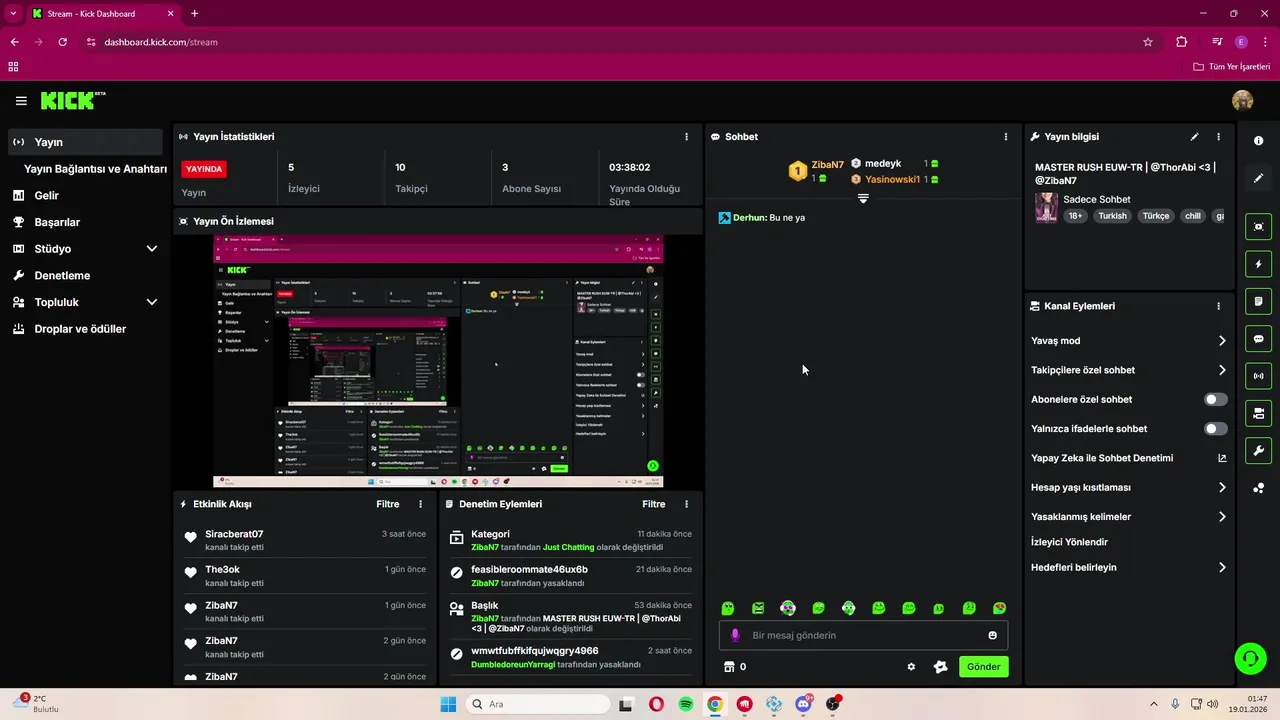Open Yayın bilgisi panel three-dot menu
Screen dimensions: 1280x720
[x=1218, y=137]
